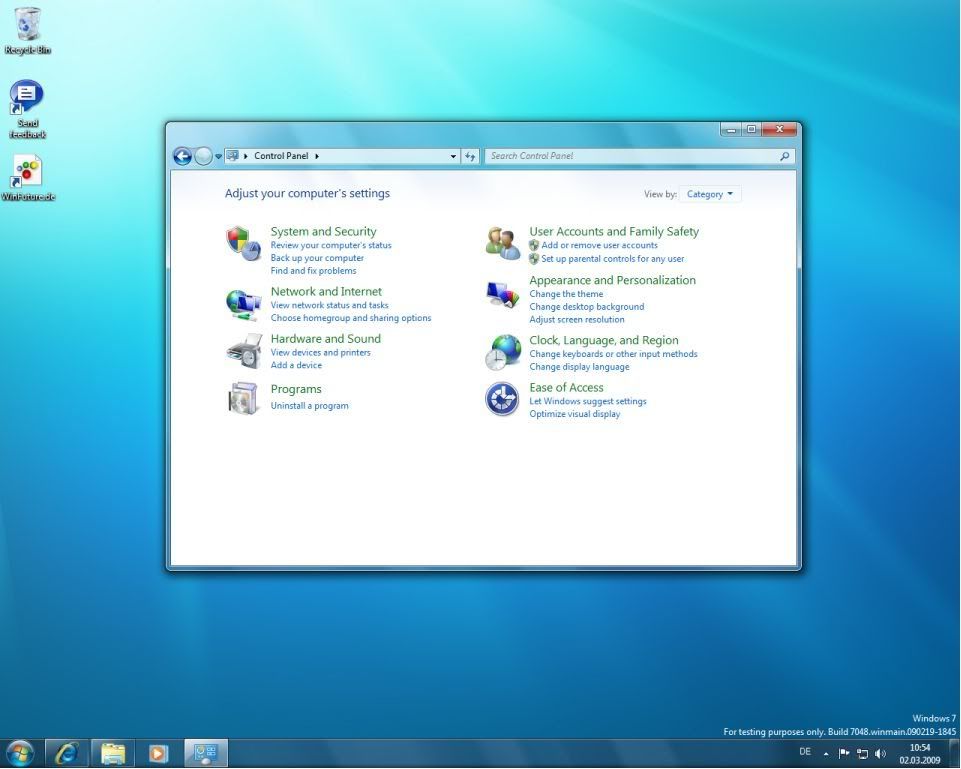Click the Hardware and Sound printer icon

(x=243, y=351)
